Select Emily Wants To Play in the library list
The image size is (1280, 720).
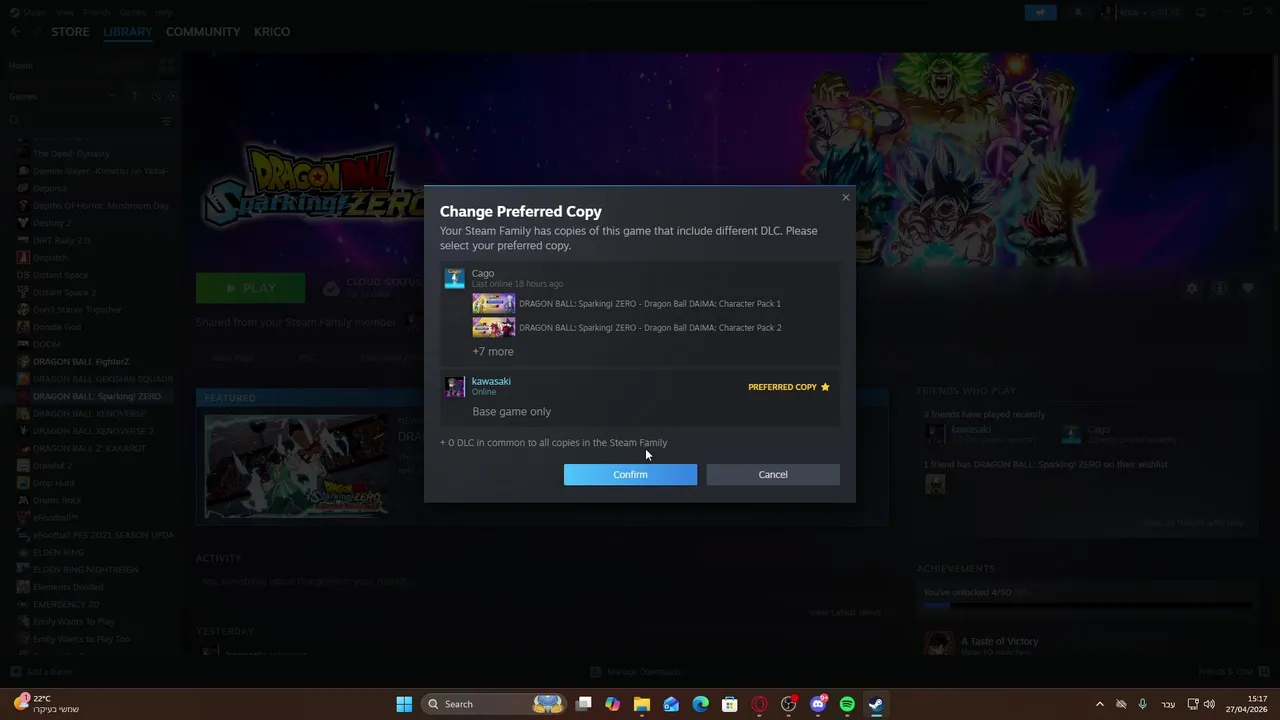pyautogui.click(x=74, y=621)
